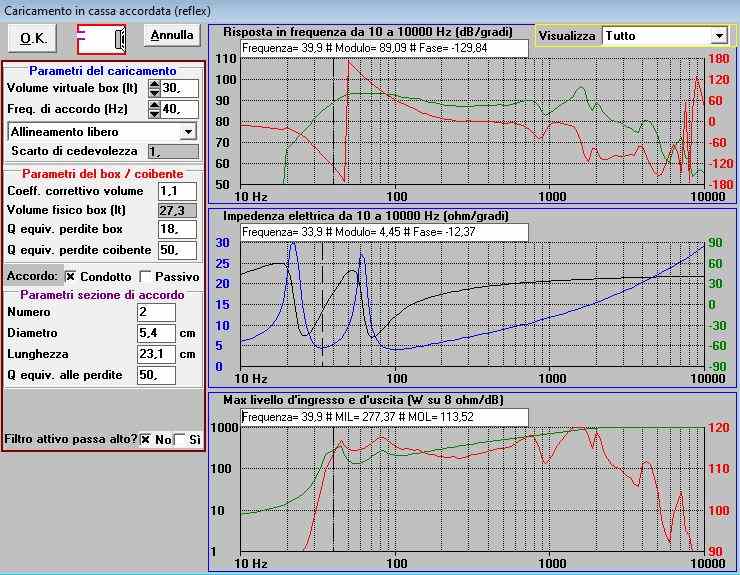Click the Accordo: label
This screenshot has width=740, height=575.
pos(32,276)
